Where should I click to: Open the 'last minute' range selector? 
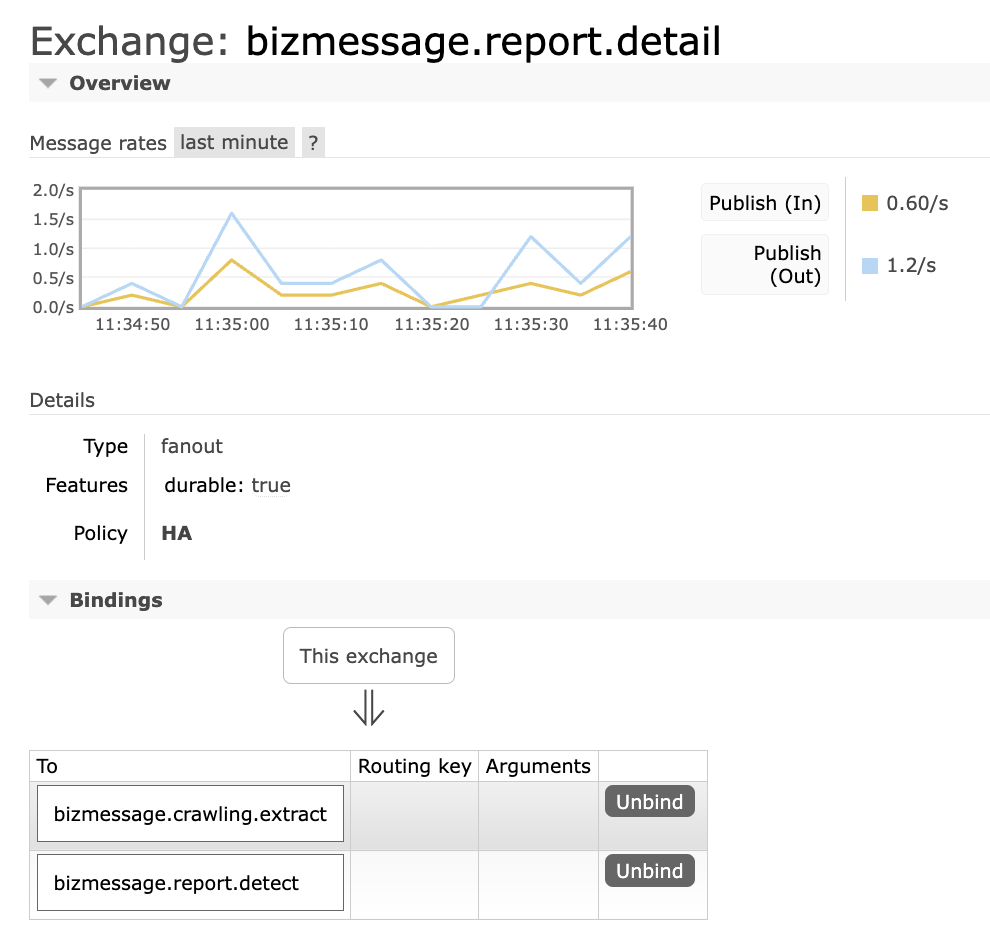click(234, 143)
